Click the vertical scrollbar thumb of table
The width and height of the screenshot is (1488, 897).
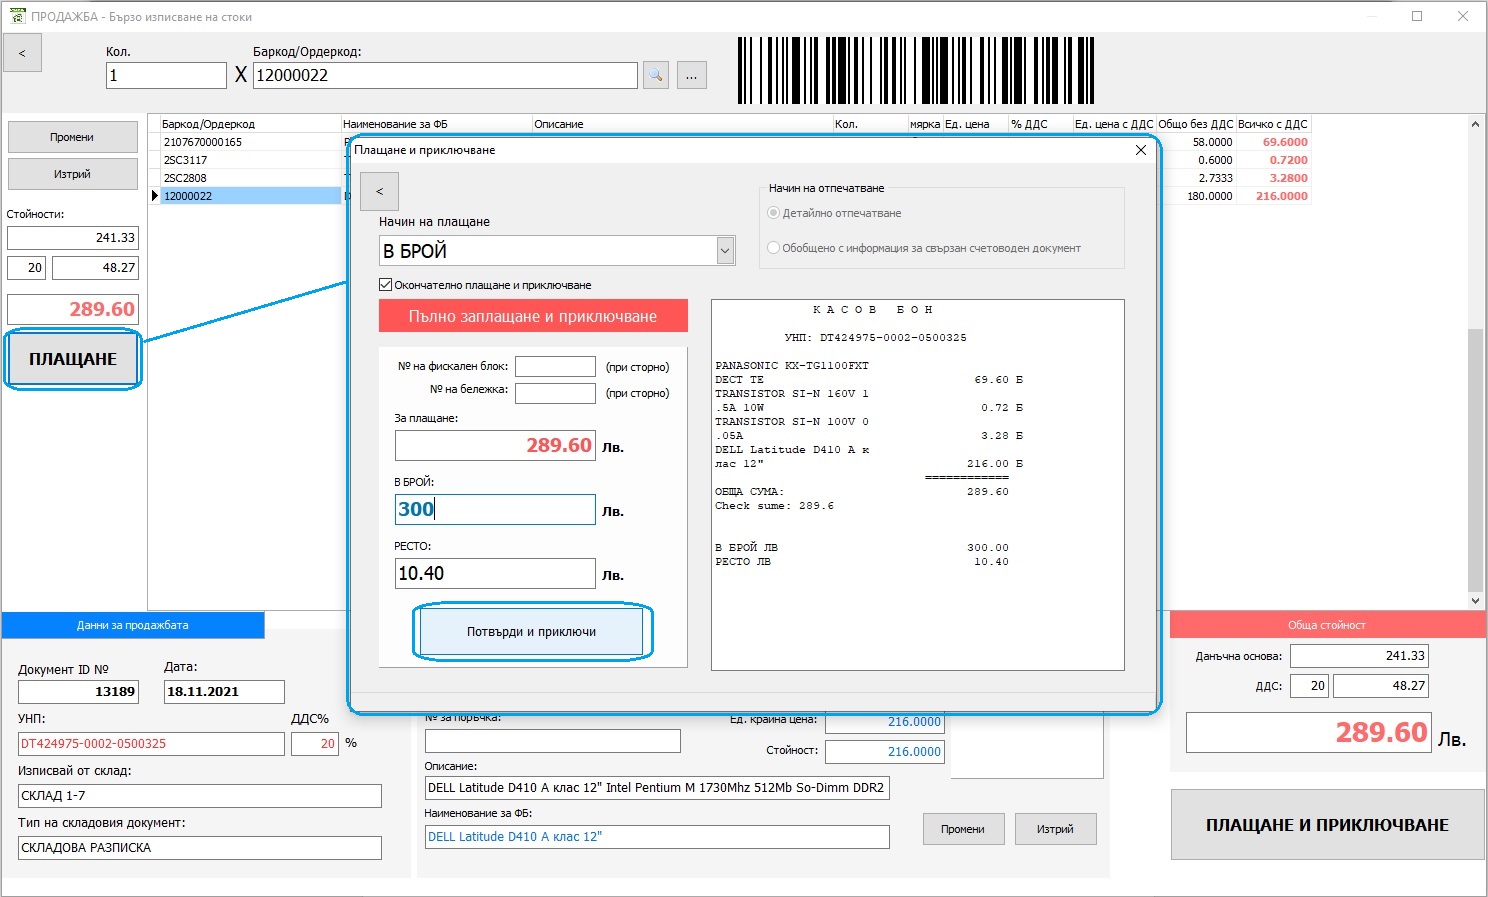1475,460
